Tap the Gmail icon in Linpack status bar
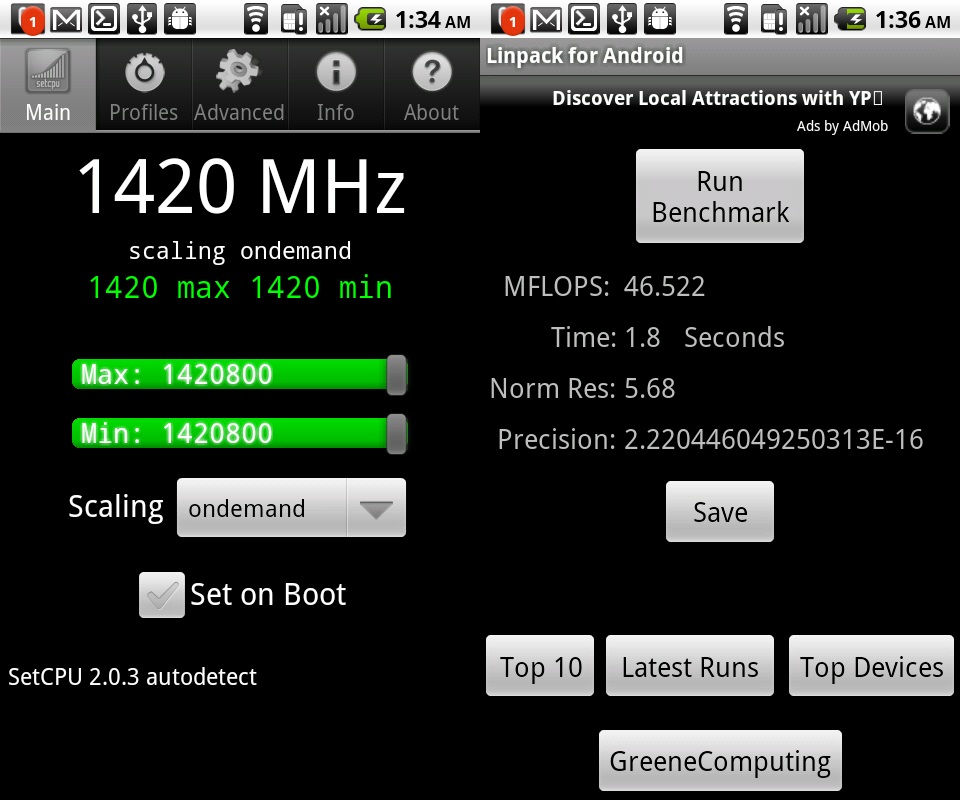 click(x=546, y=20)
